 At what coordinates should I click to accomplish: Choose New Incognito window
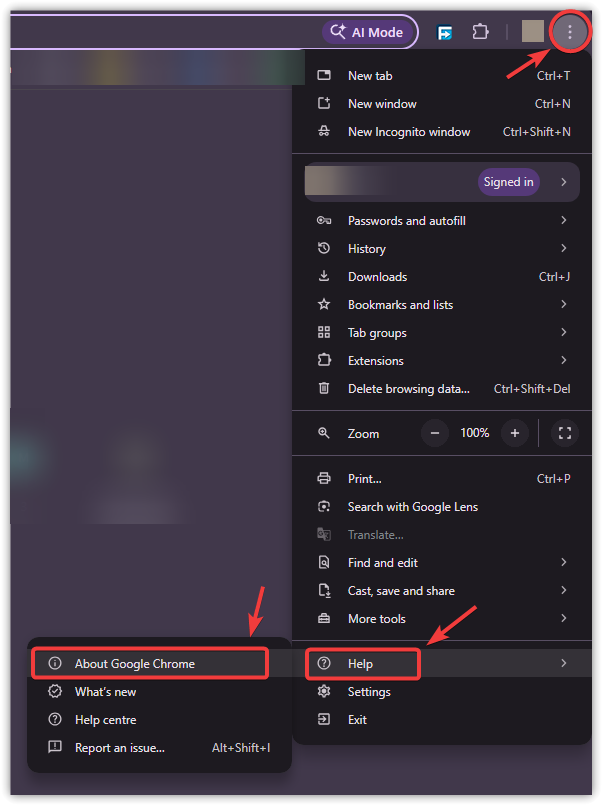pos(408,131)
